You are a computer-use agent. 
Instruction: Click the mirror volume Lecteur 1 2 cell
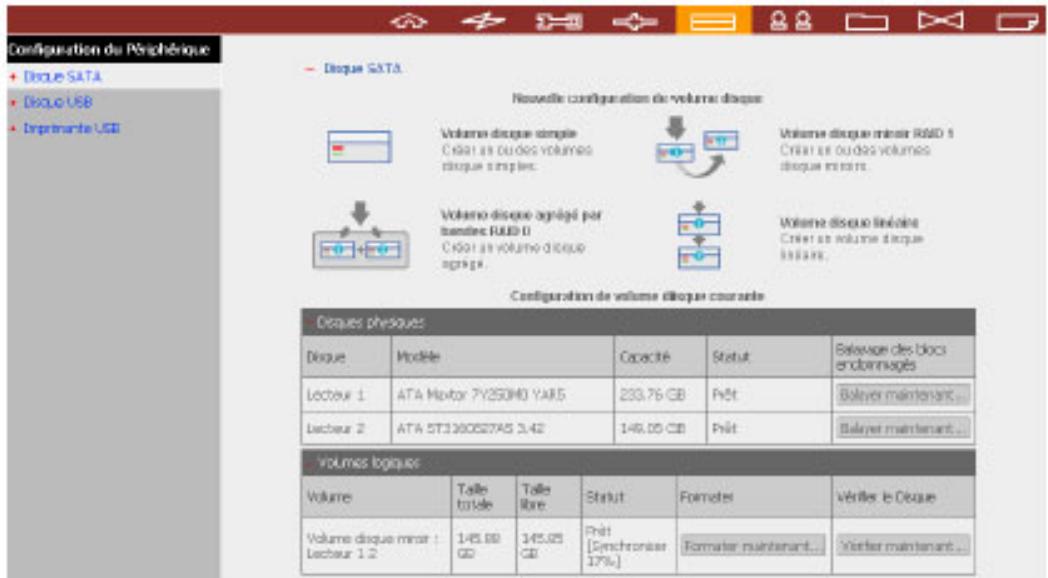tap(376, 546)
